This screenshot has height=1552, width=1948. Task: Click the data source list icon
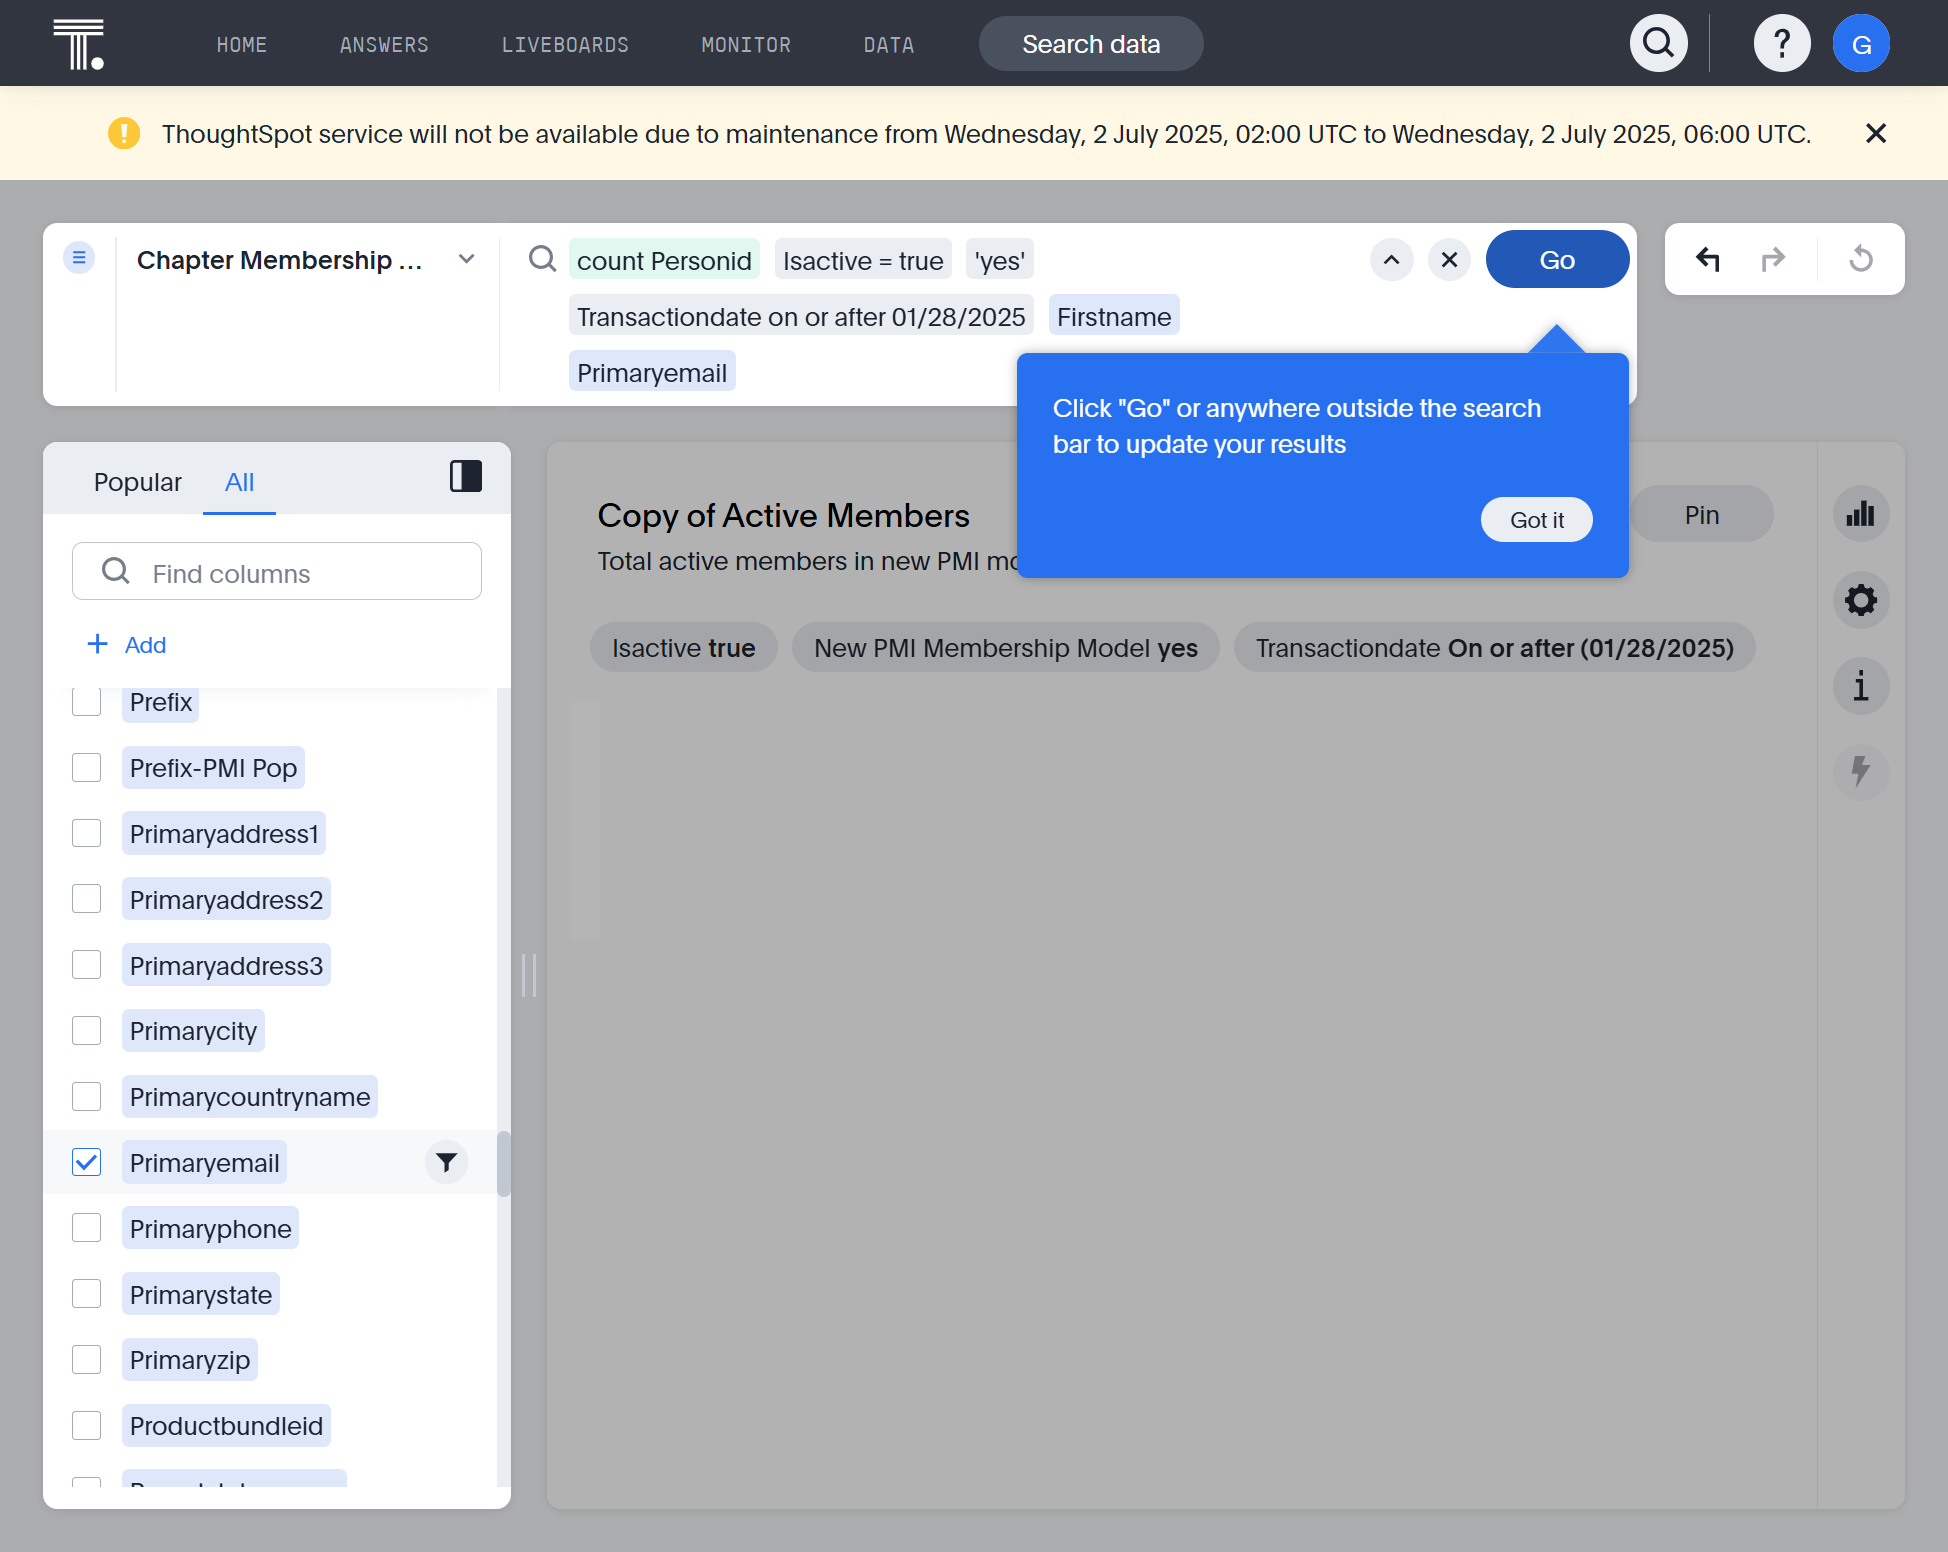(x=79, y=258)
